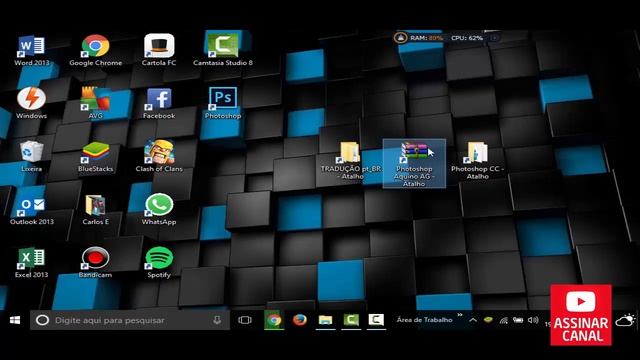Image resolution: width=640 pixels, height=360 pixels.
Task: Select the Facebook desktop shortcut
Action: 159,103
